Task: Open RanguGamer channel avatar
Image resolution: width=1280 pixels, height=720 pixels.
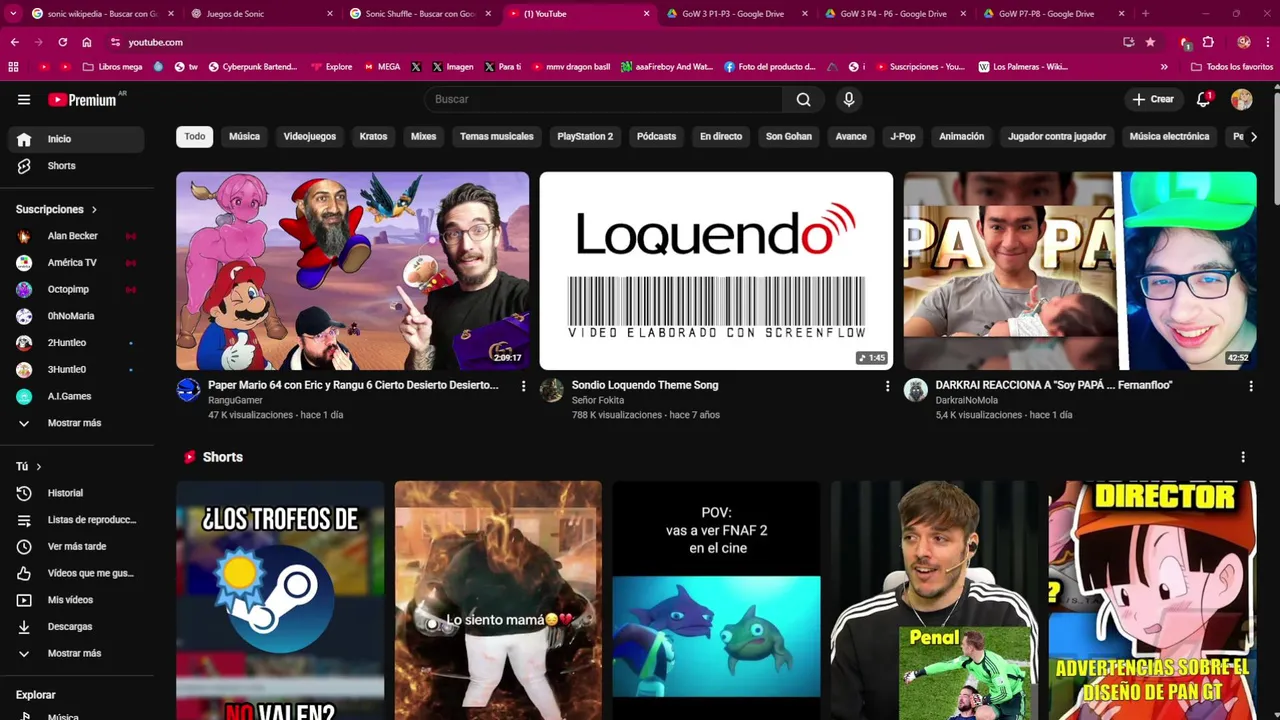Action: [x=188, y=390]
